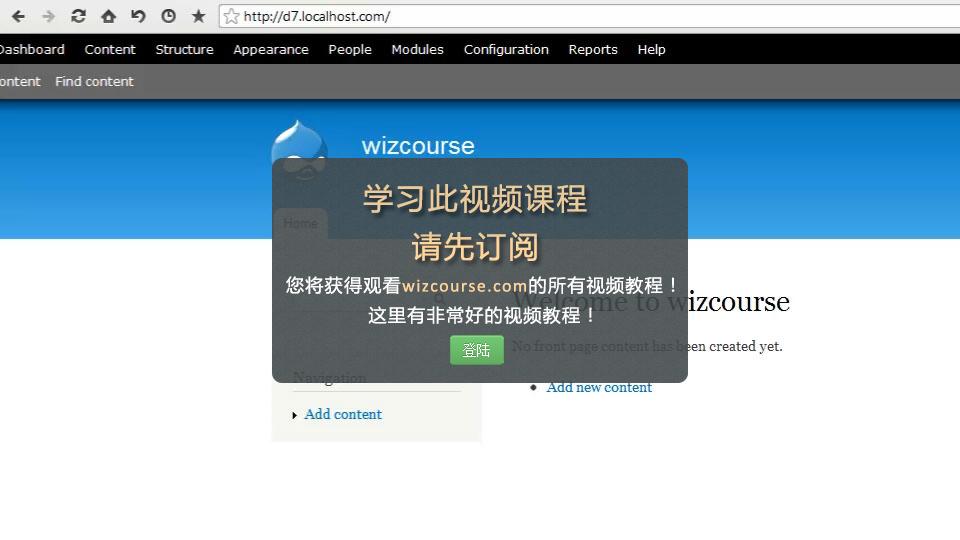Click the Drupal drop logo
The height and width of the screenshot is (540, 960).
299,151
